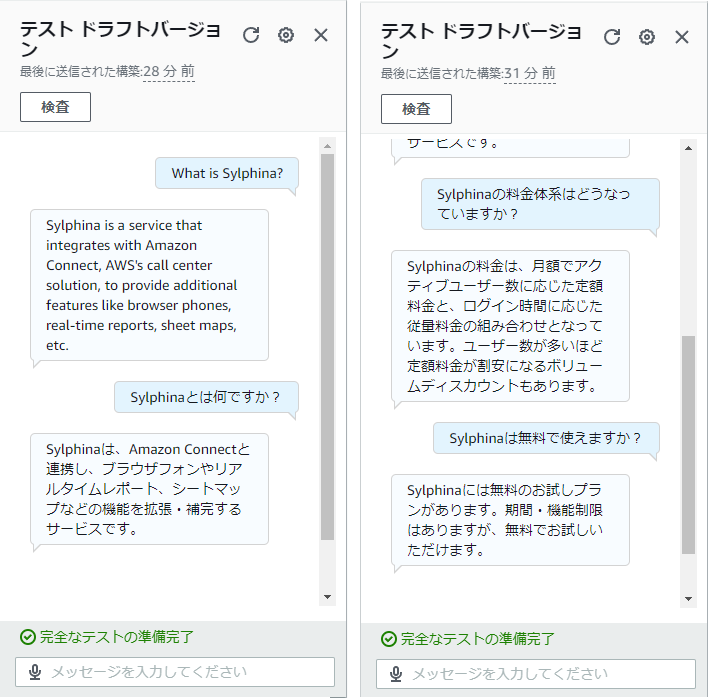Click 検査 button in left panel
This screenshot has width=708, height=698.
pyautogui.click(x=55, y=107)
